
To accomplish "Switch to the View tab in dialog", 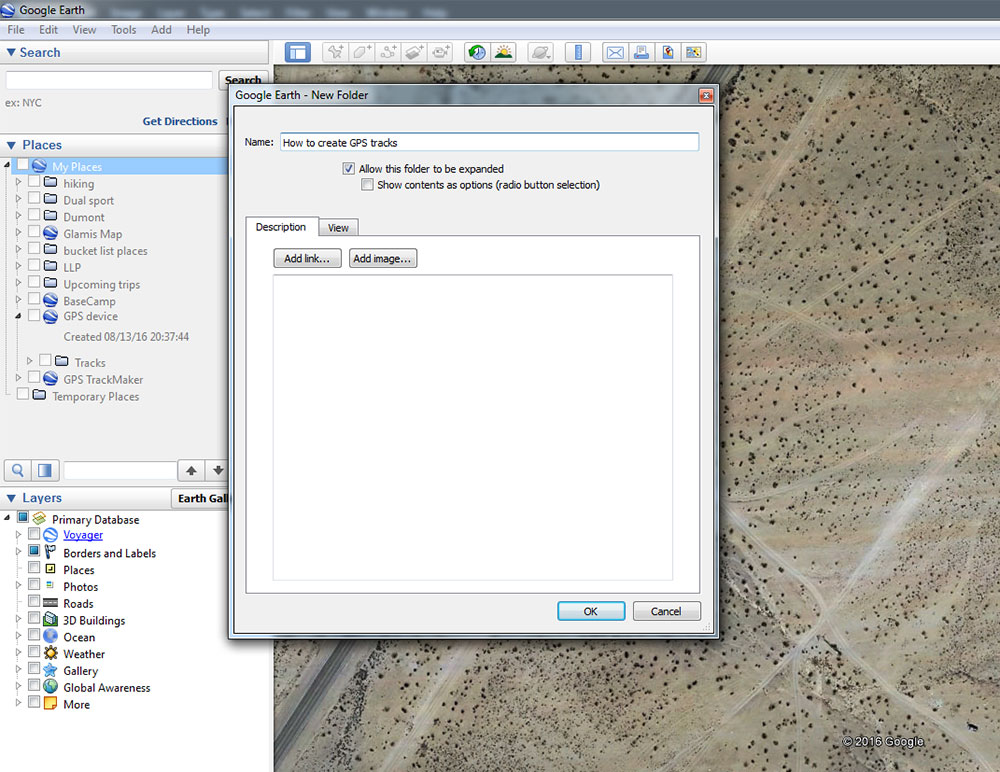I will point(338,228).
